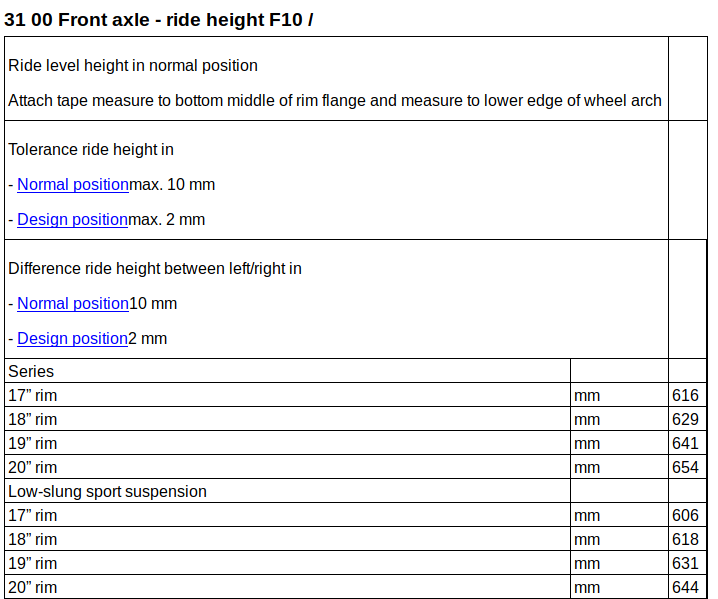Select the value 616 cell
The image size is (718, 599).
coord(685,395)
